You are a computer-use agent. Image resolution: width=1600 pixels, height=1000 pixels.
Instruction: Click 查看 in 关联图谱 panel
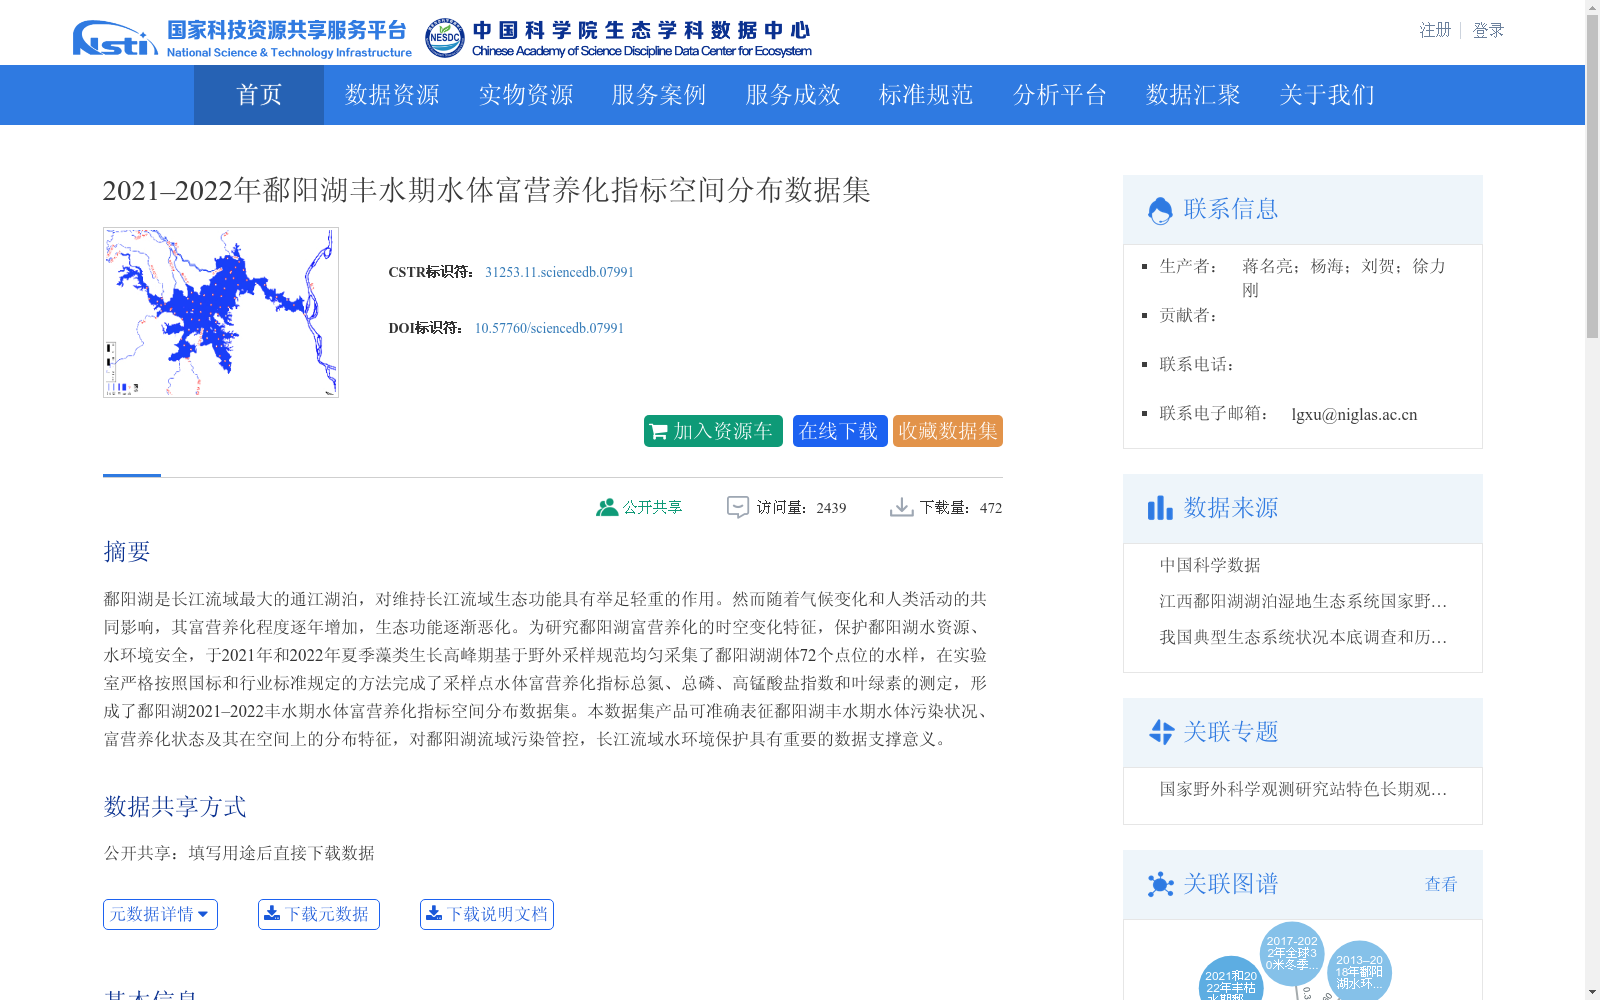point(1441,884)
